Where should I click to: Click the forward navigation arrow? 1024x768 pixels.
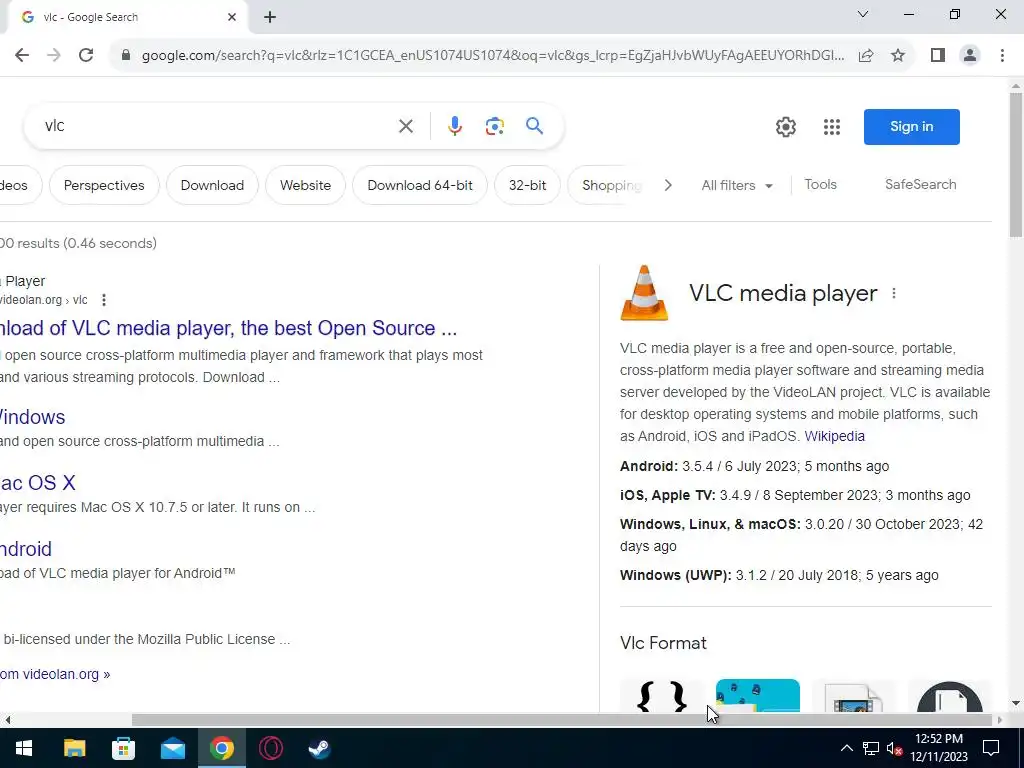[54, 55]
